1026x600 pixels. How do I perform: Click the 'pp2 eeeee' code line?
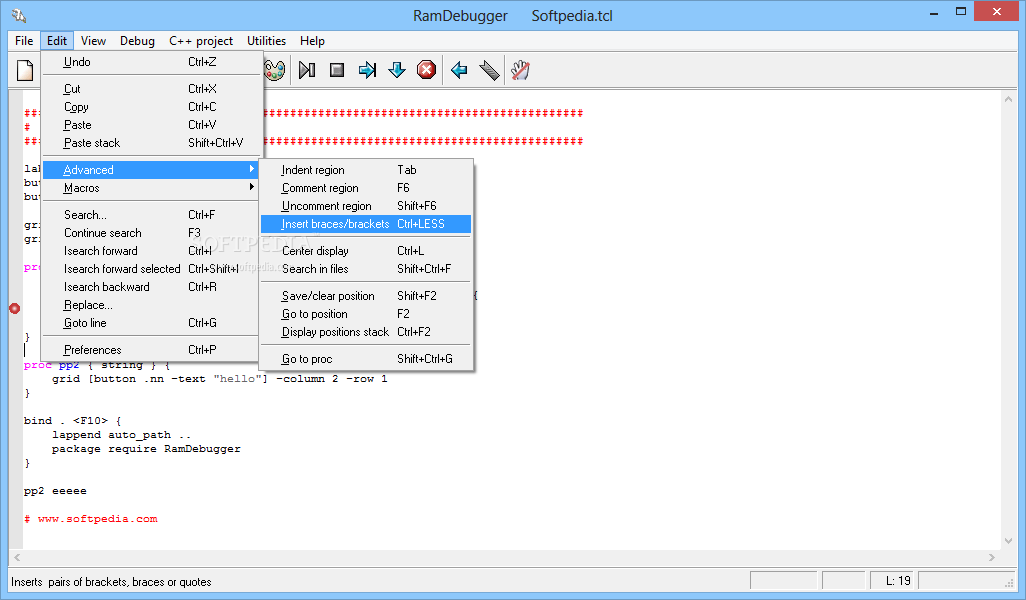(x=55, y=491)
